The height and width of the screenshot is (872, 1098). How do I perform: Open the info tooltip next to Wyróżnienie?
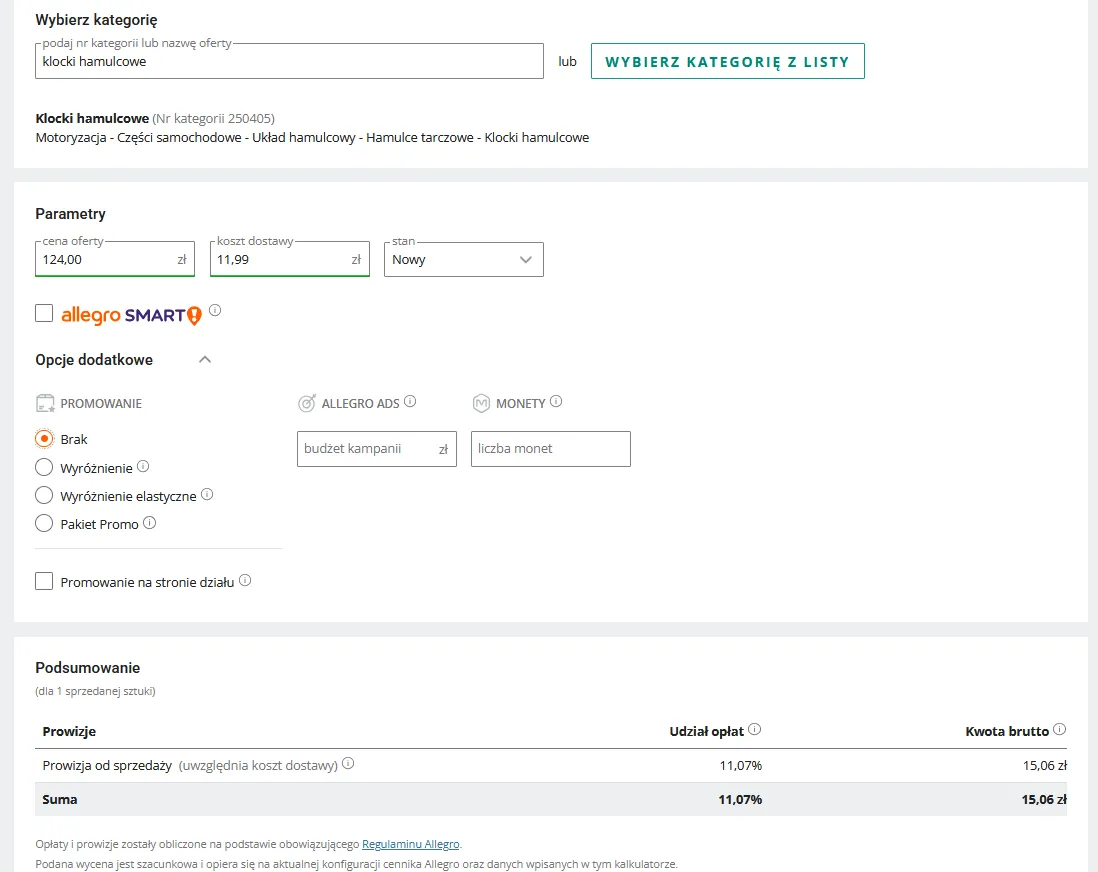tap(143, 465)
